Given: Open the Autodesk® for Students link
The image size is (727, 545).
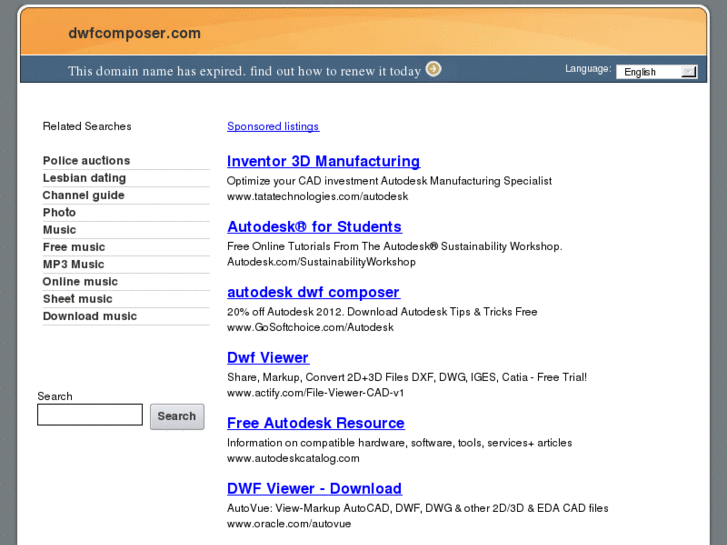Looking at the screenshot, I should point(314,226).
